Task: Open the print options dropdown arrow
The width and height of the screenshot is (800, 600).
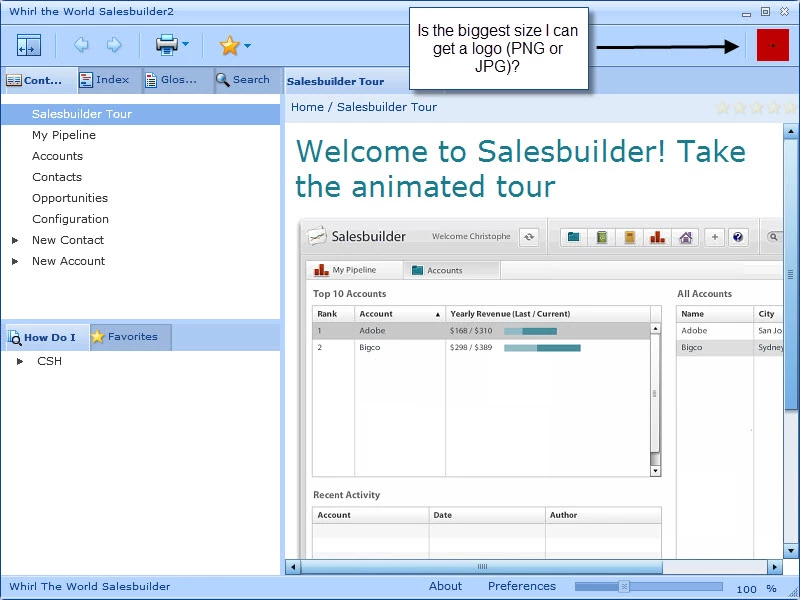Action: pyautogui.click(x=185, y=44)
